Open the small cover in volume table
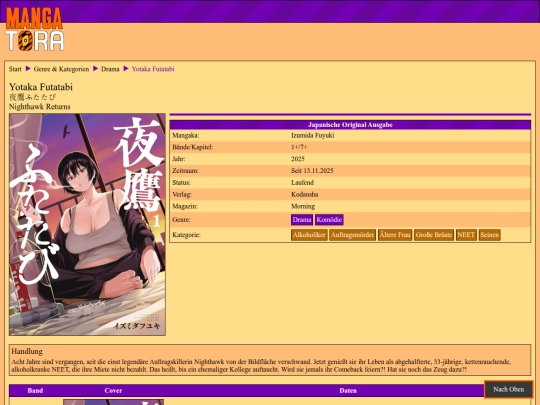 pyautogui.click(x=113, y=402)
